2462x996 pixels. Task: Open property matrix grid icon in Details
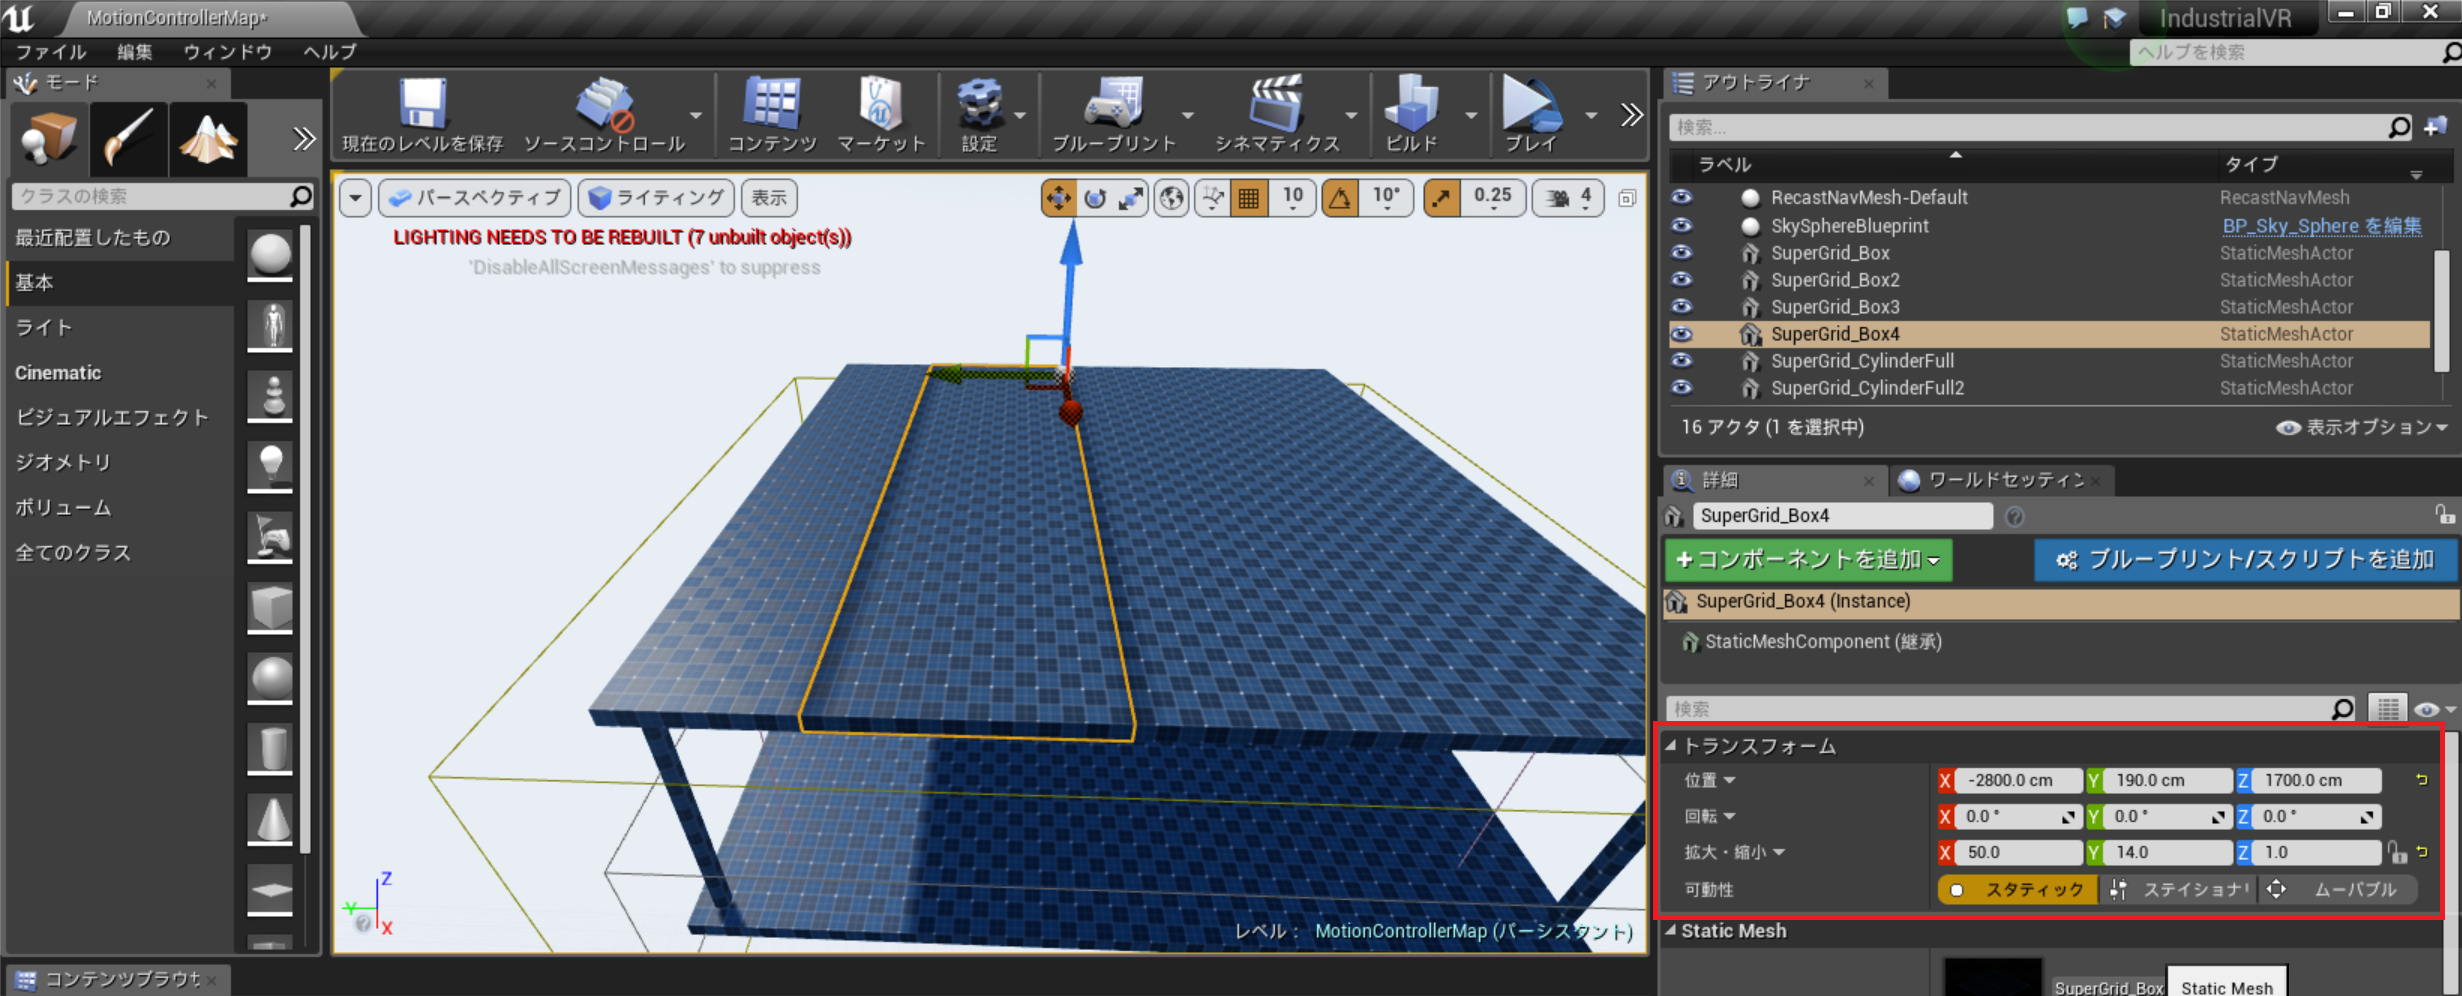[2388, 708]
